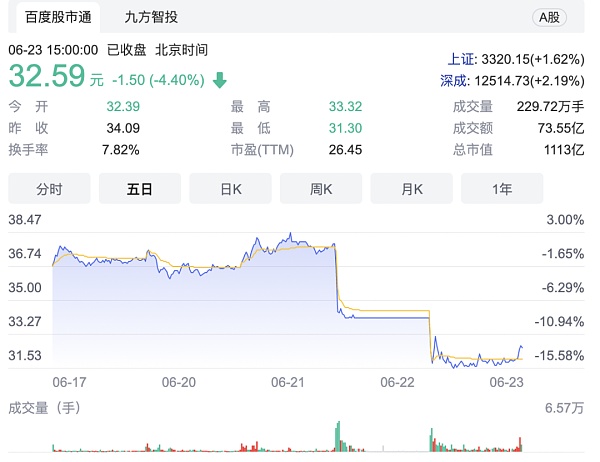Click the 32.59 current price
The image size is (600, 462).
[47, 75]
